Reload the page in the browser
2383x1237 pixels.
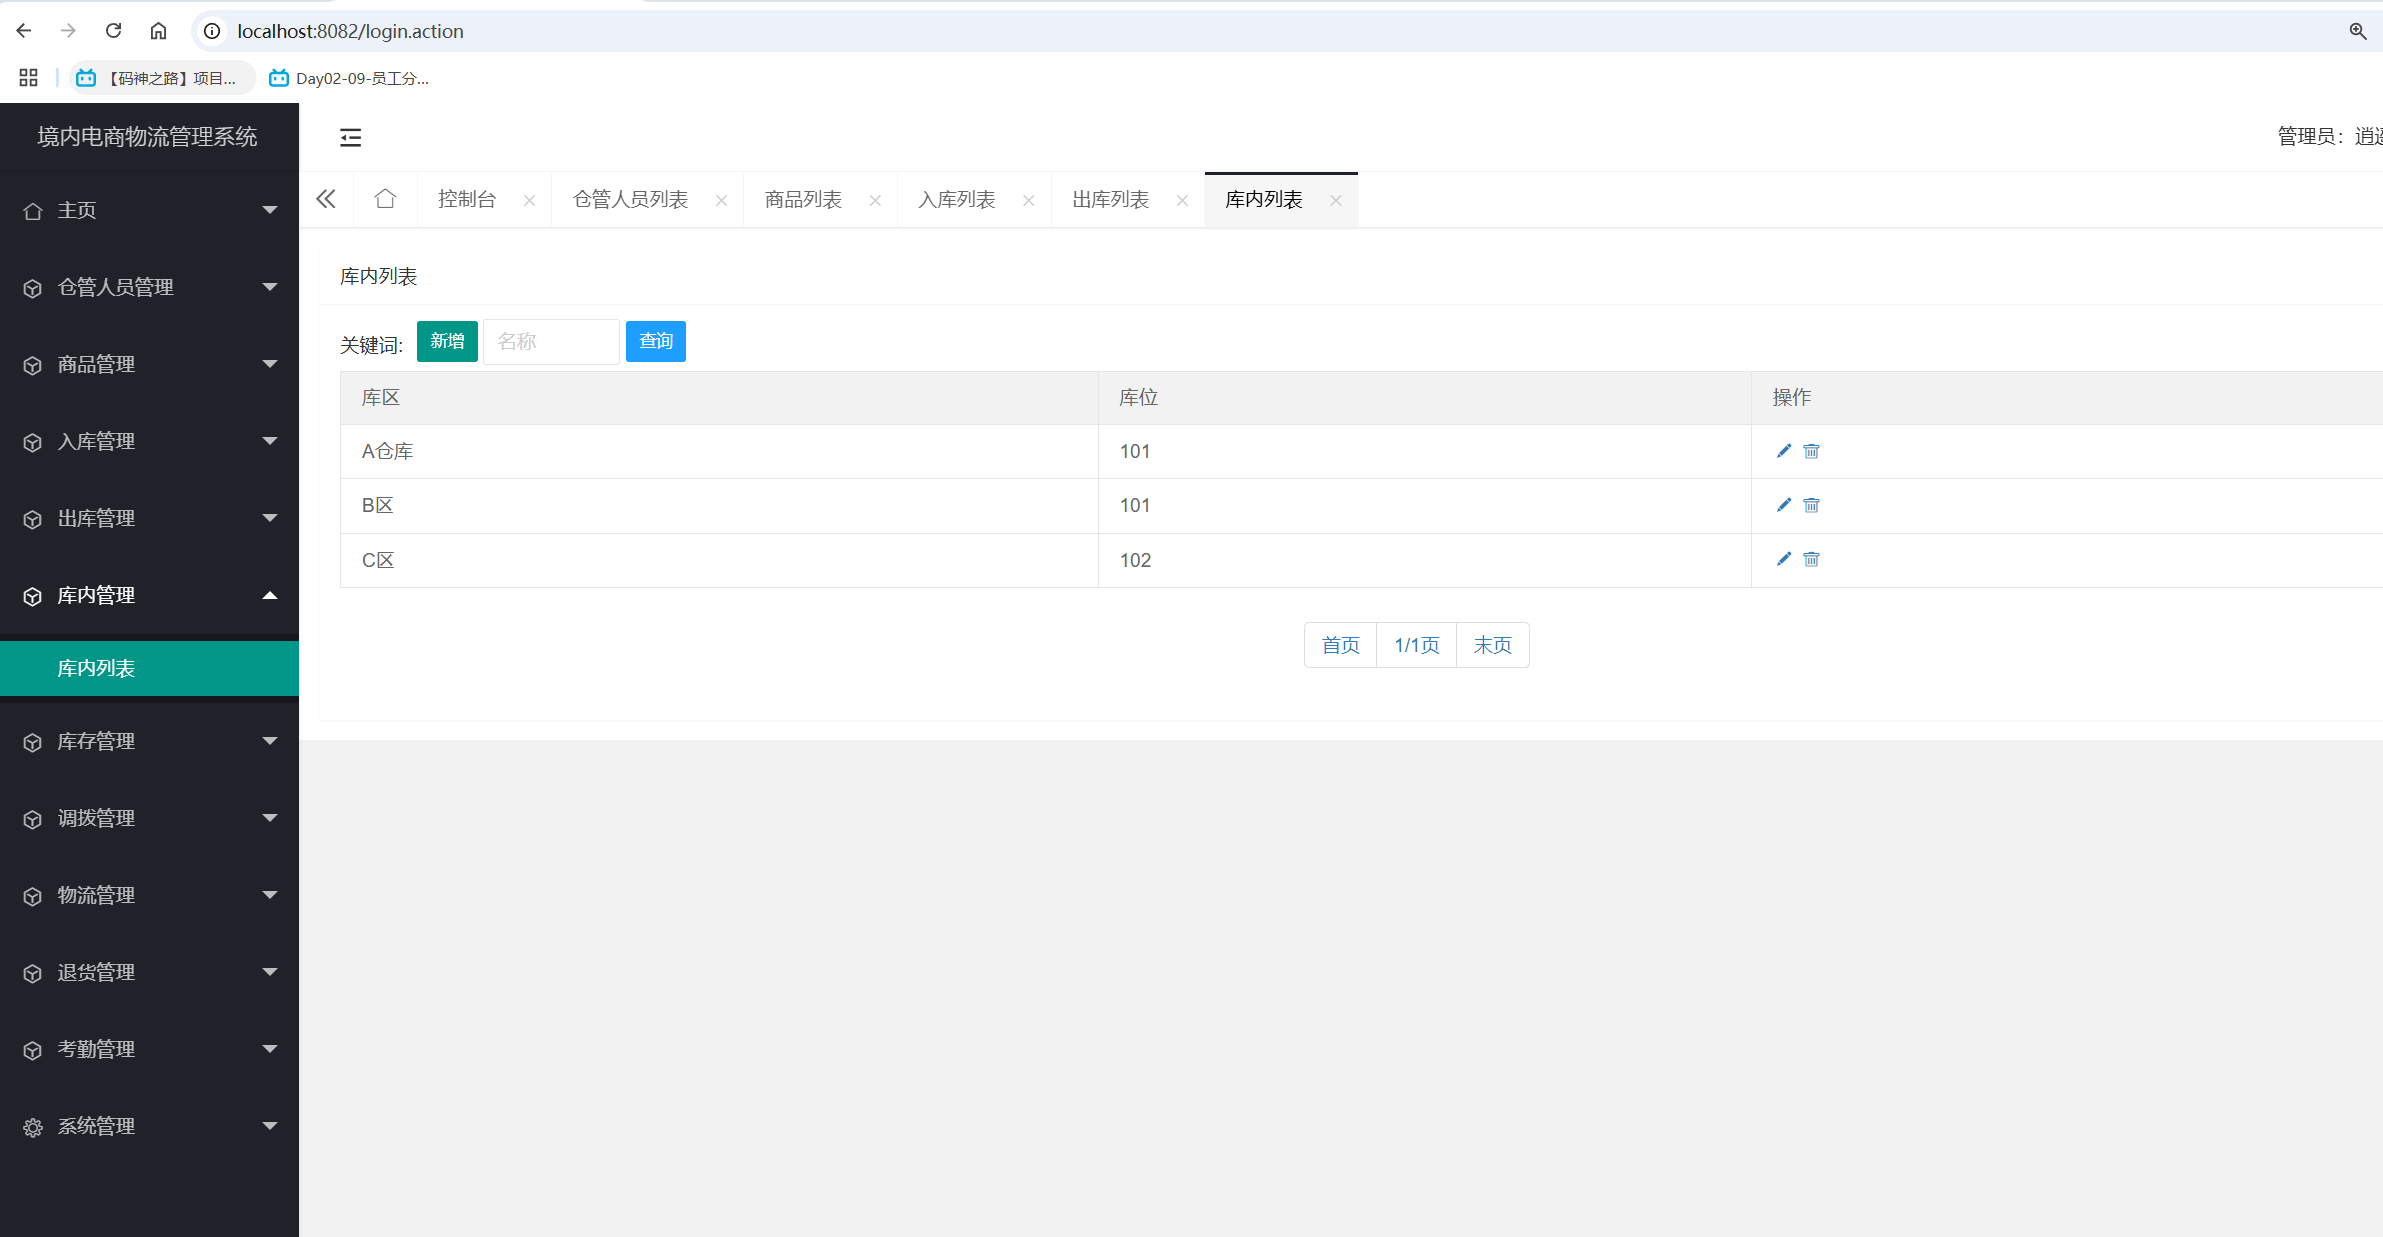(113, 31)
